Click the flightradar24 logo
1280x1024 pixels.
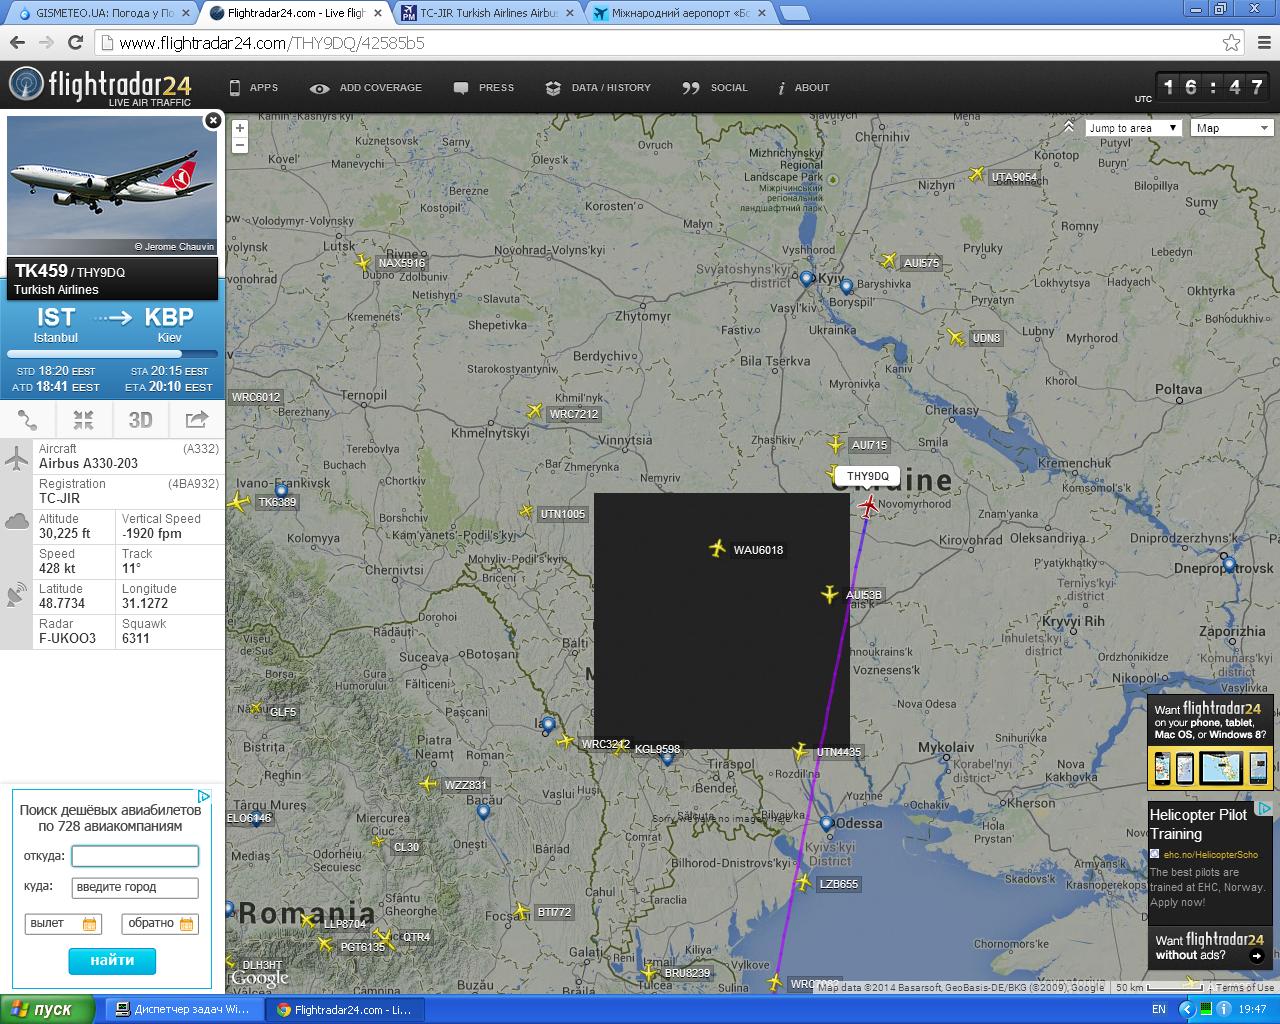click(x=100, y=86)
